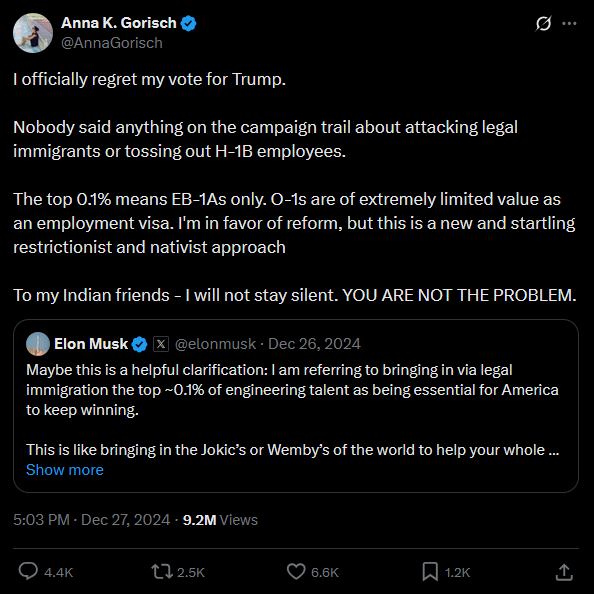Image resolution: width=594 pixels, height=594 pixels.
Task: Open Anna K. Gorisch's profile picture
Action: [33, 33]
